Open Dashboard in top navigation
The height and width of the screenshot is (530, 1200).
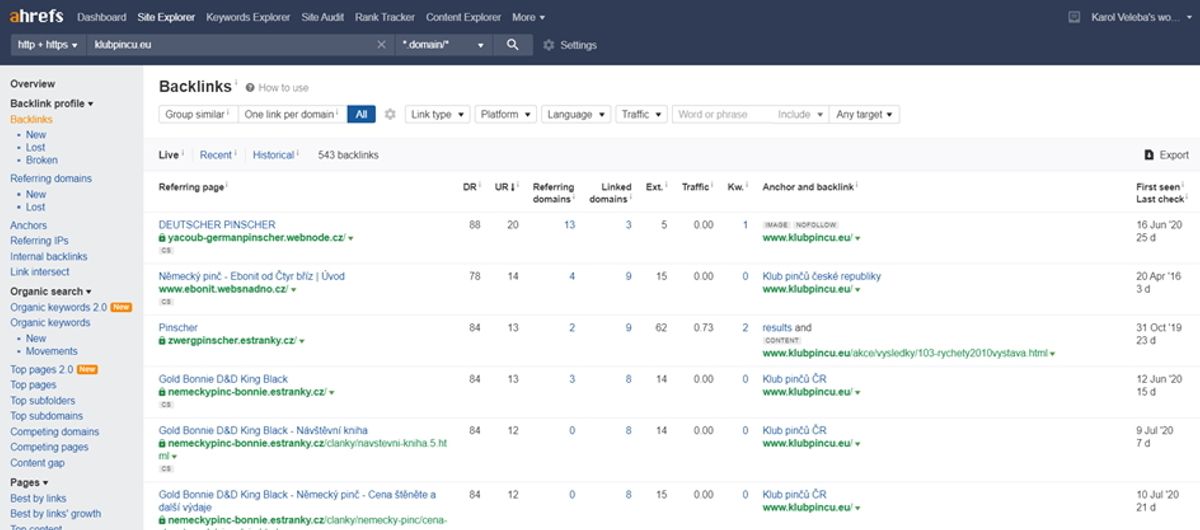click(101, 17)
